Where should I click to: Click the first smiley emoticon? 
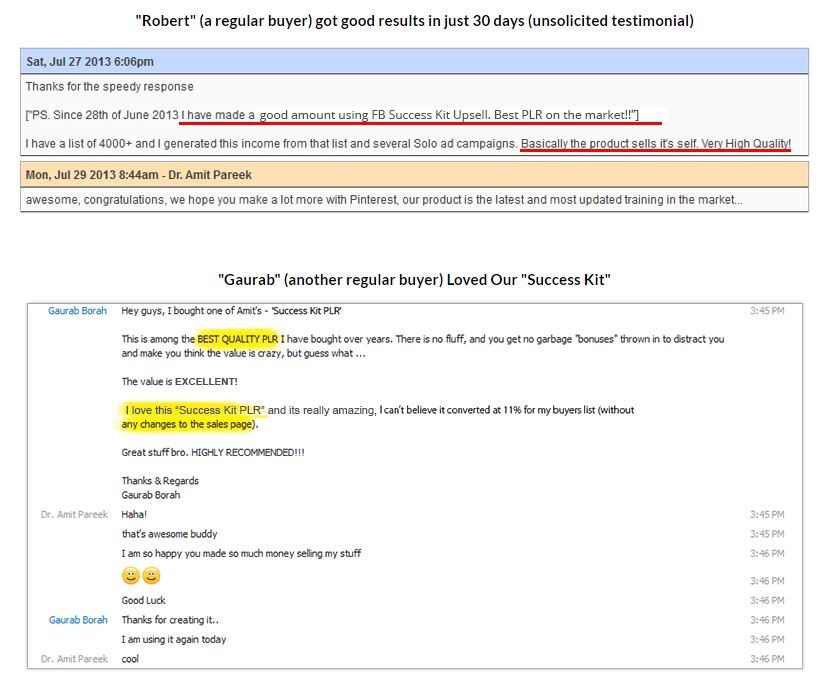point(131,576)
